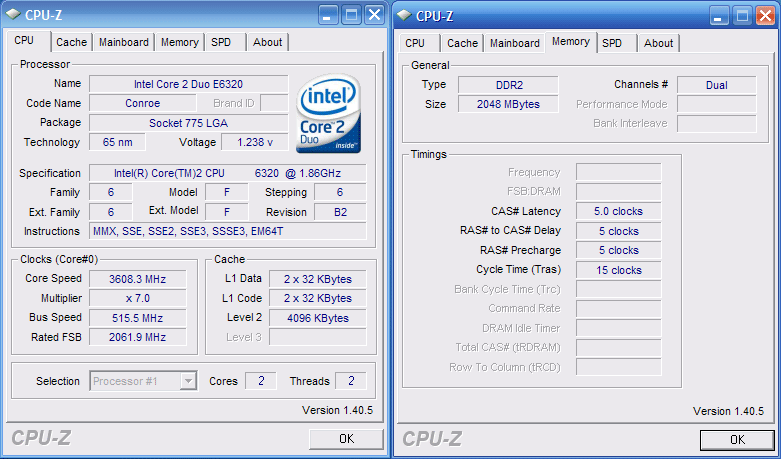The image size is (781, 459).
Task: Click the 65 nm technology value
Action: 118,142
